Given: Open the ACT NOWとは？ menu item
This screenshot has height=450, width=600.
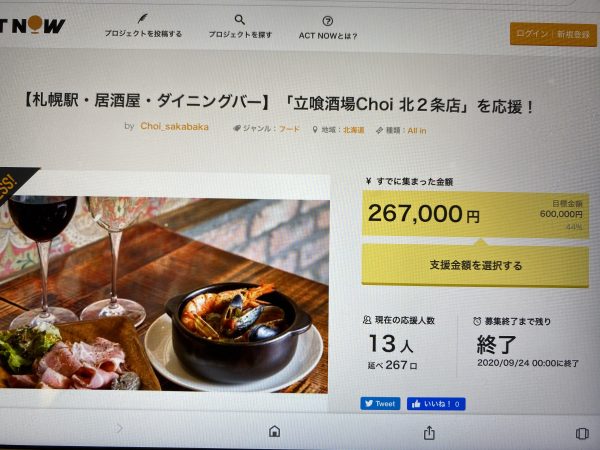Looking at the screenshot, I should pyautogui.click(x=328, y=36).
